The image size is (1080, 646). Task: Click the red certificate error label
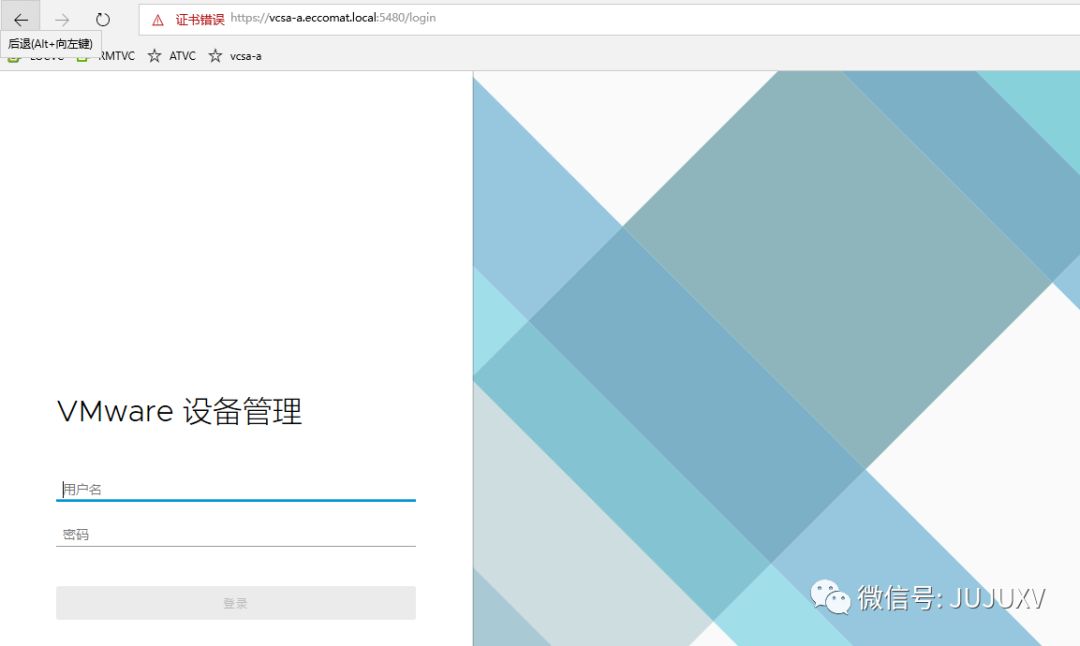click(200, 19)
